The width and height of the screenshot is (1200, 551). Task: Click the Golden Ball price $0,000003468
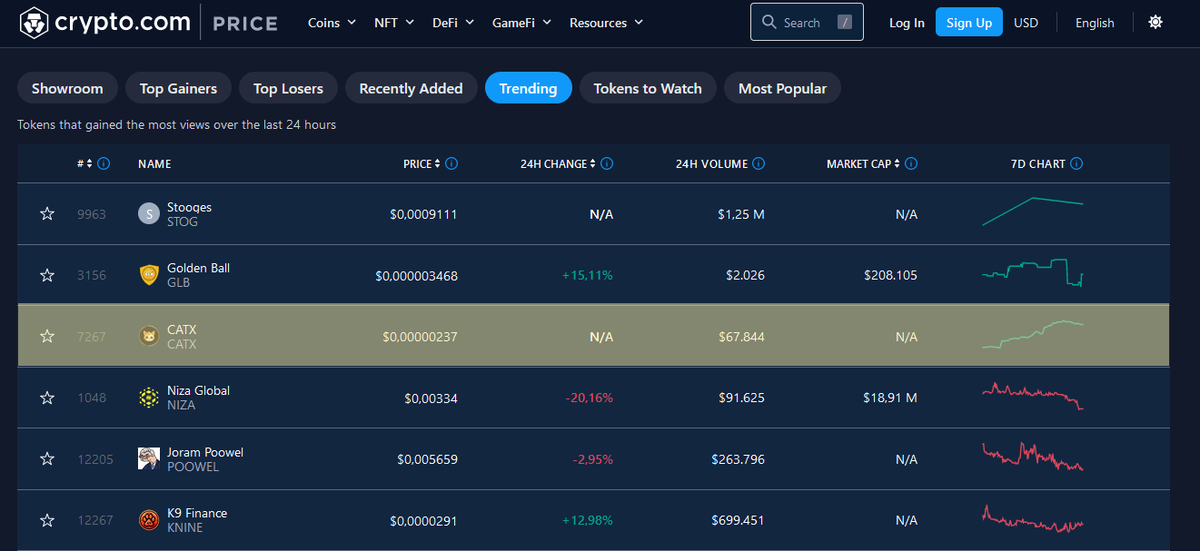tap(416, 275)
